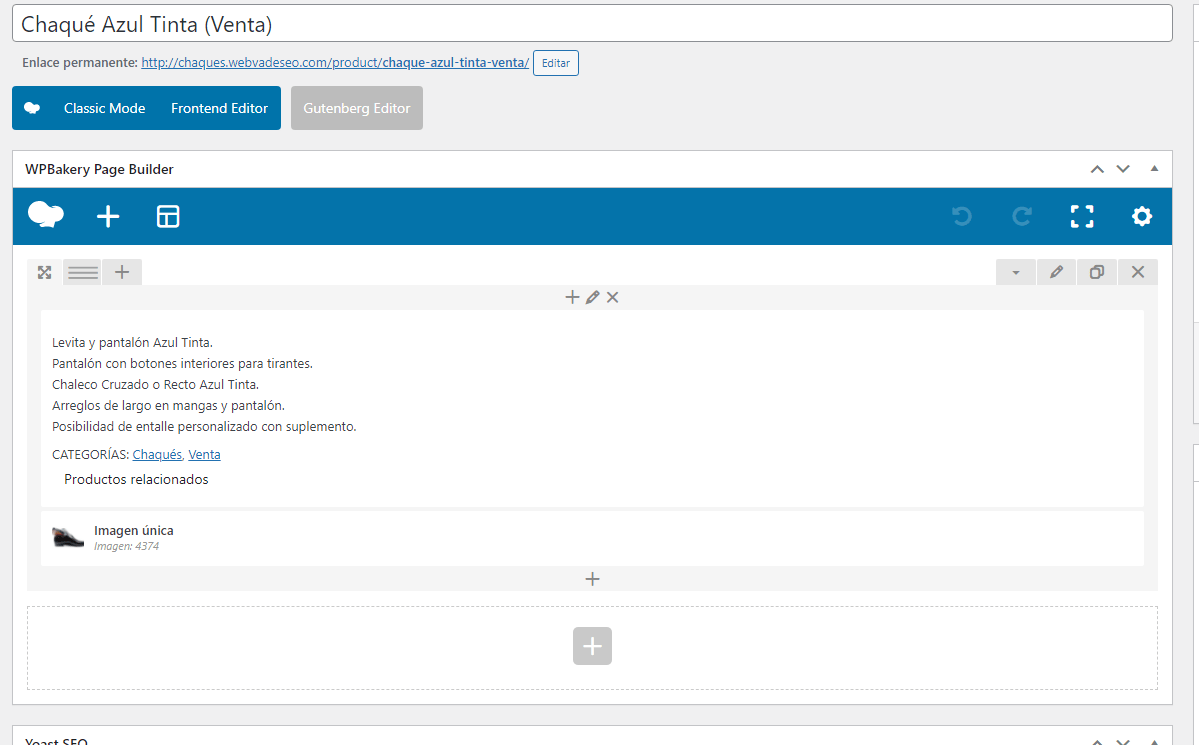This screenshot has height=745, width=1199.
Task: Click the row move handle icon
Action: tap(44, 272)
